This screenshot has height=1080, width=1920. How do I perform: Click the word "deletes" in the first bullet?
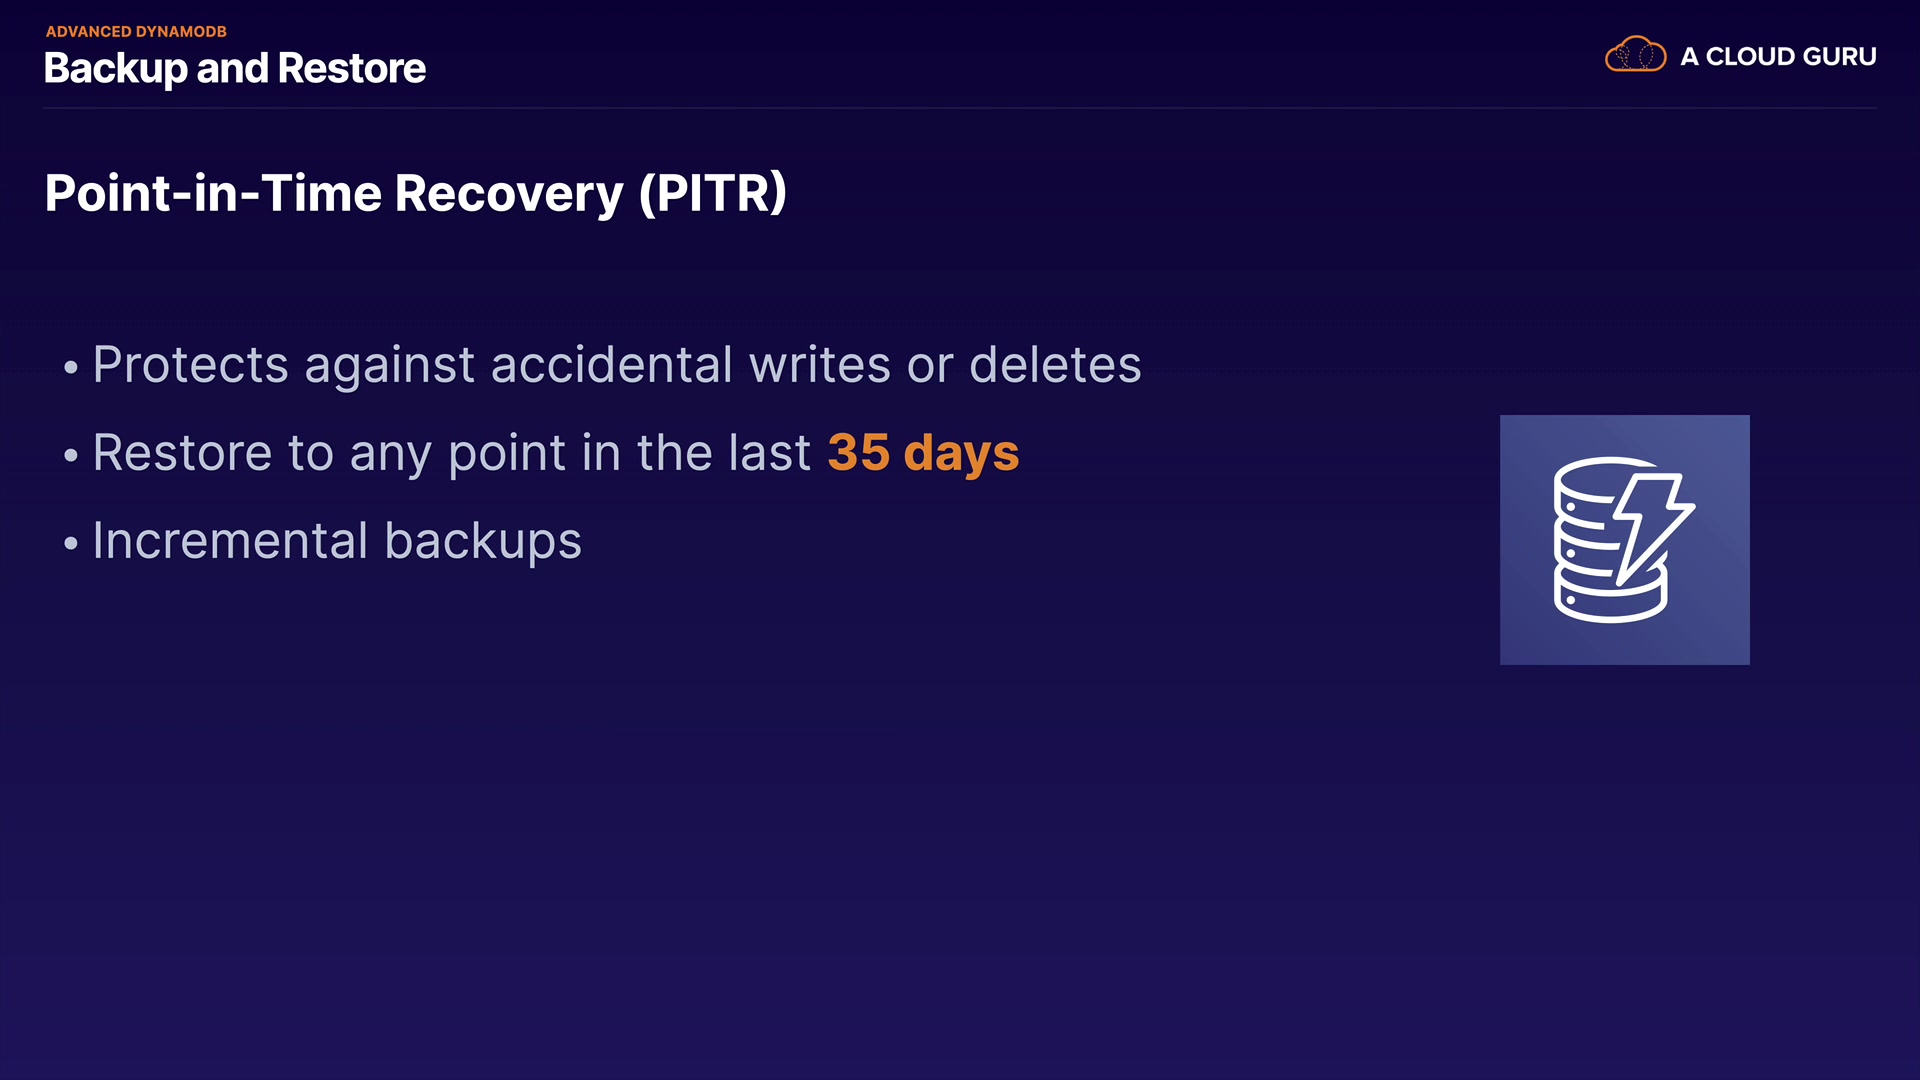[x=1055, y=365]
